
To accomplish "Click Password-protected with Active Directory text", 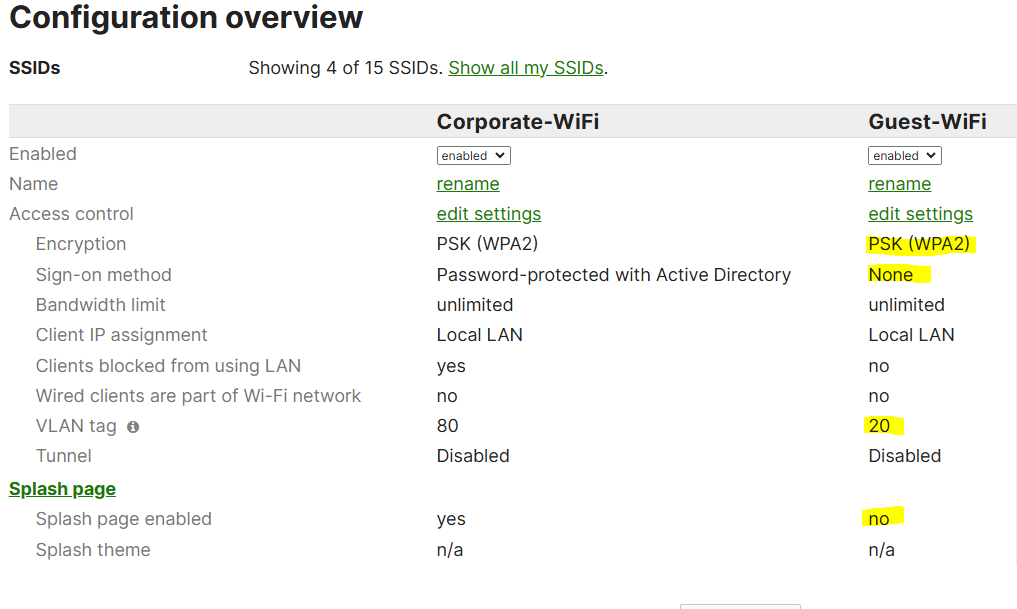I will (x=614, y=275).
